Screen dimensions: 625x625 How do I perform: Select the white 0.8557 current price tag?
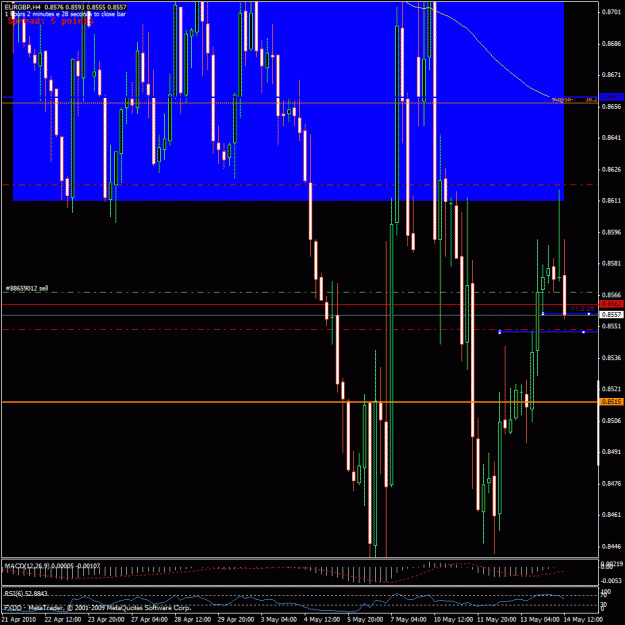pos(611,314)
